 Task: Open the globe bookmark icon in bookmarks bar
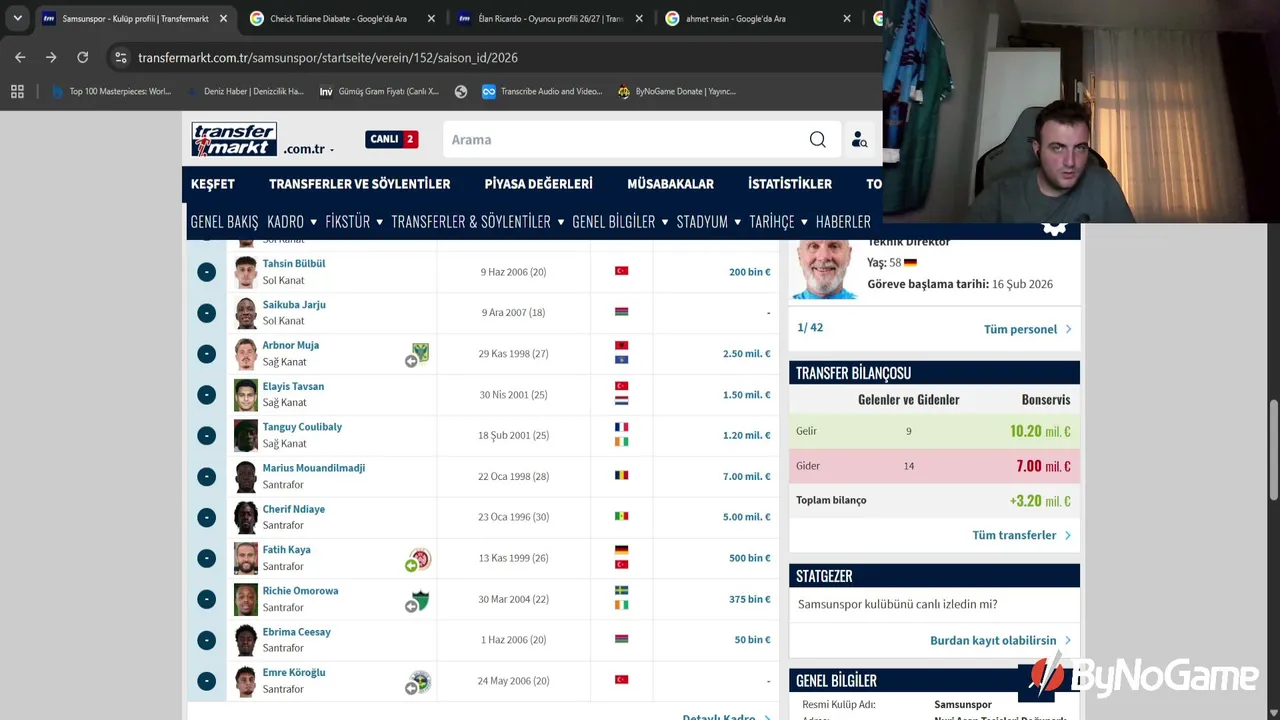(x=460, y=91)
